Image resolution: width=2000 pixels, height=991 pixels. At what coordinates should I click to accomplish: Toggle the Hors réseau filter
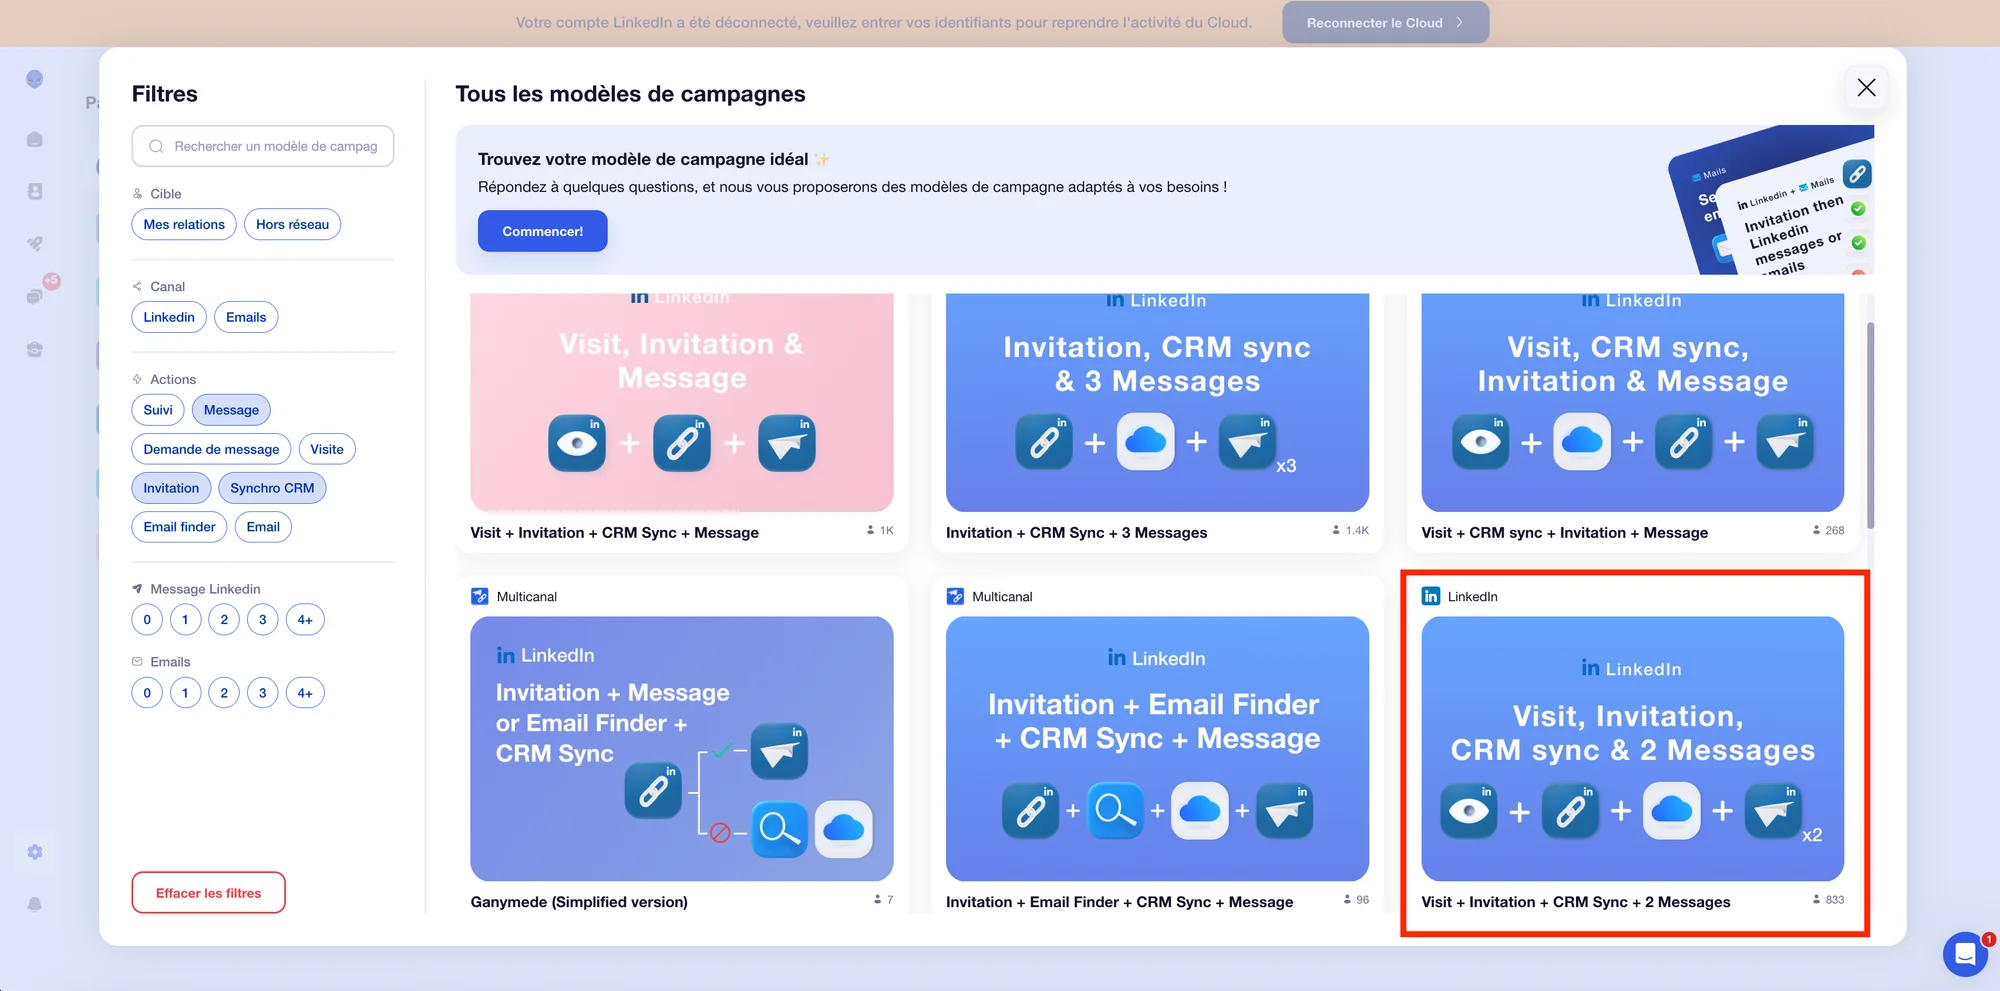pos(292,225)
